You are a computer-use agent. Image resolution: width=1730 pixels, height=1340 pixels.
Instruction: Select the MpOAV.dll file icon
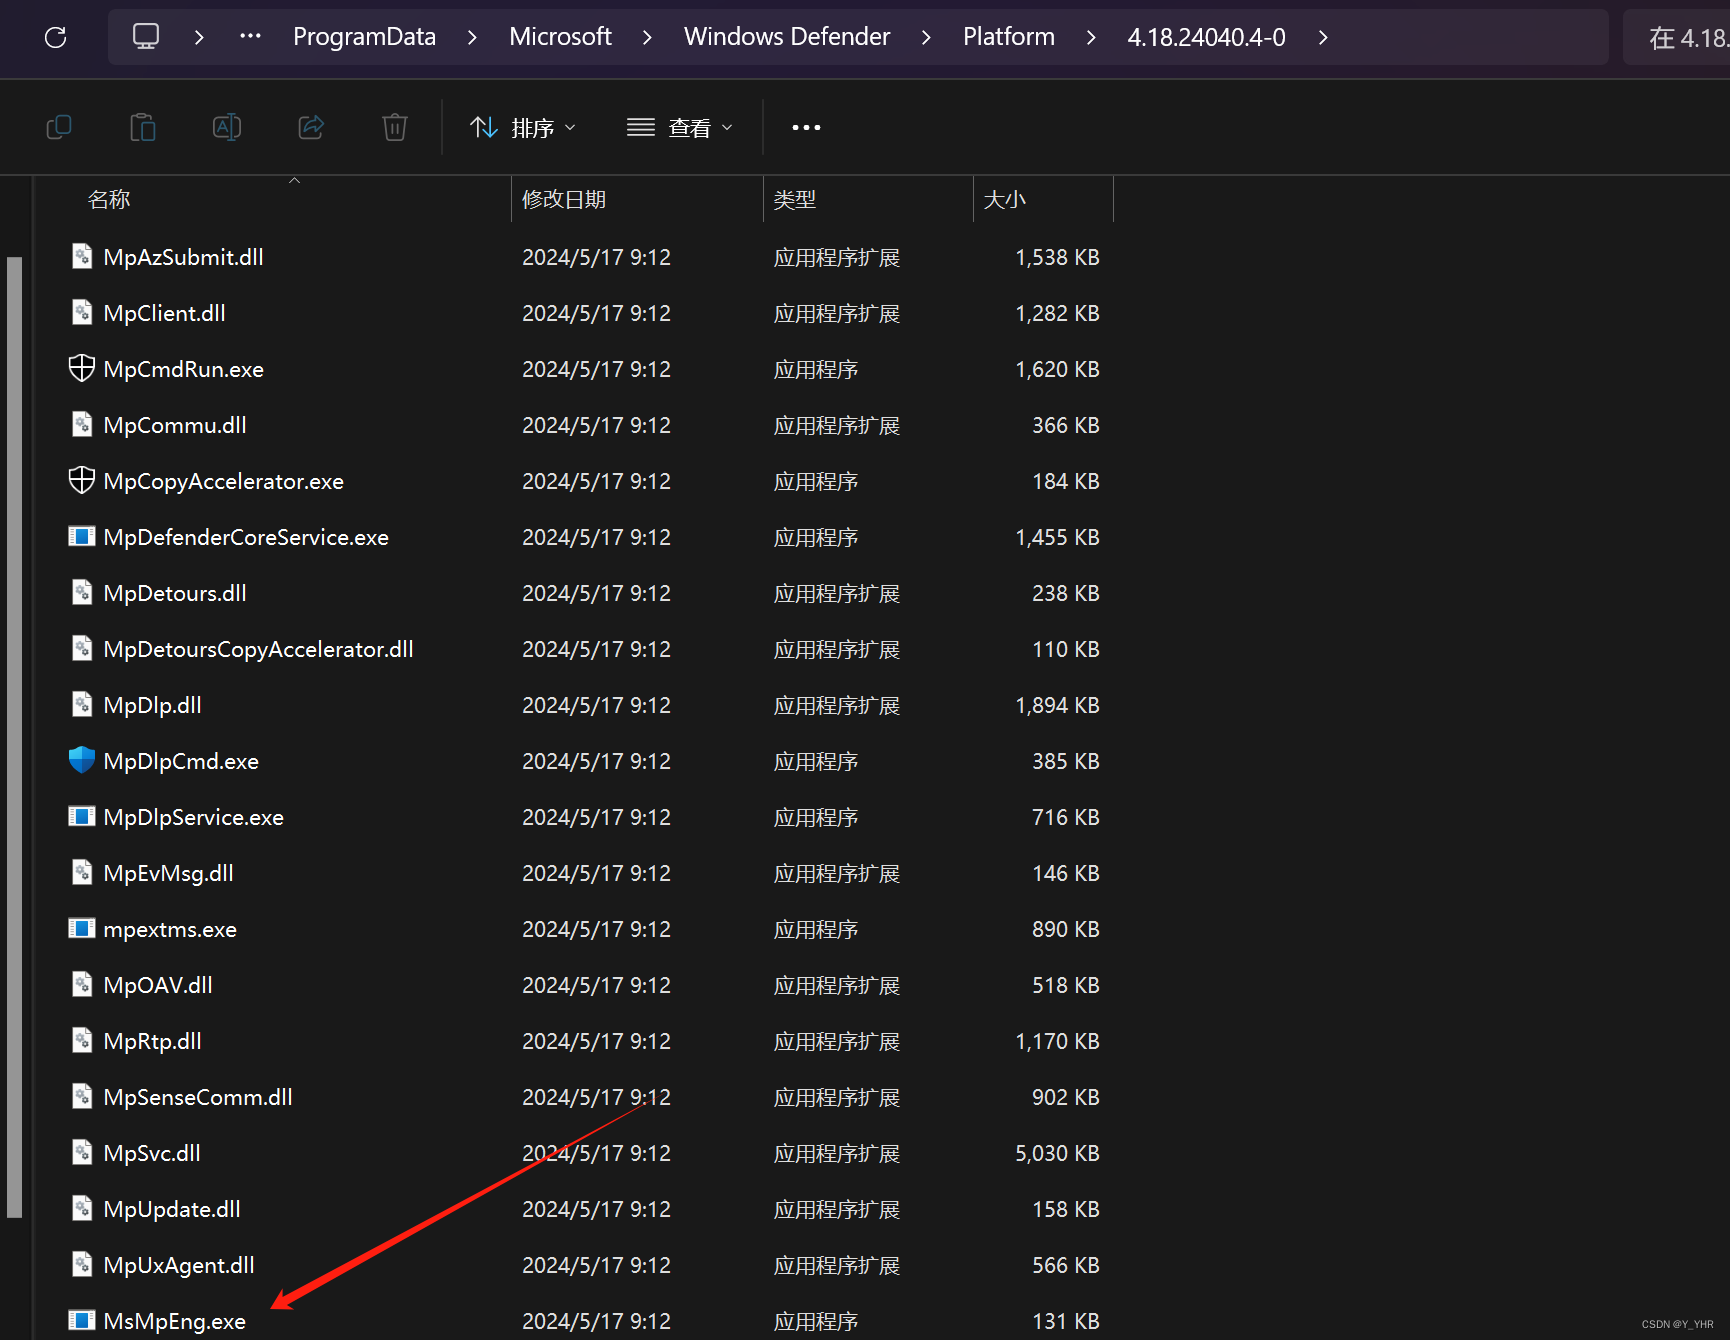(x=82, y=984)
